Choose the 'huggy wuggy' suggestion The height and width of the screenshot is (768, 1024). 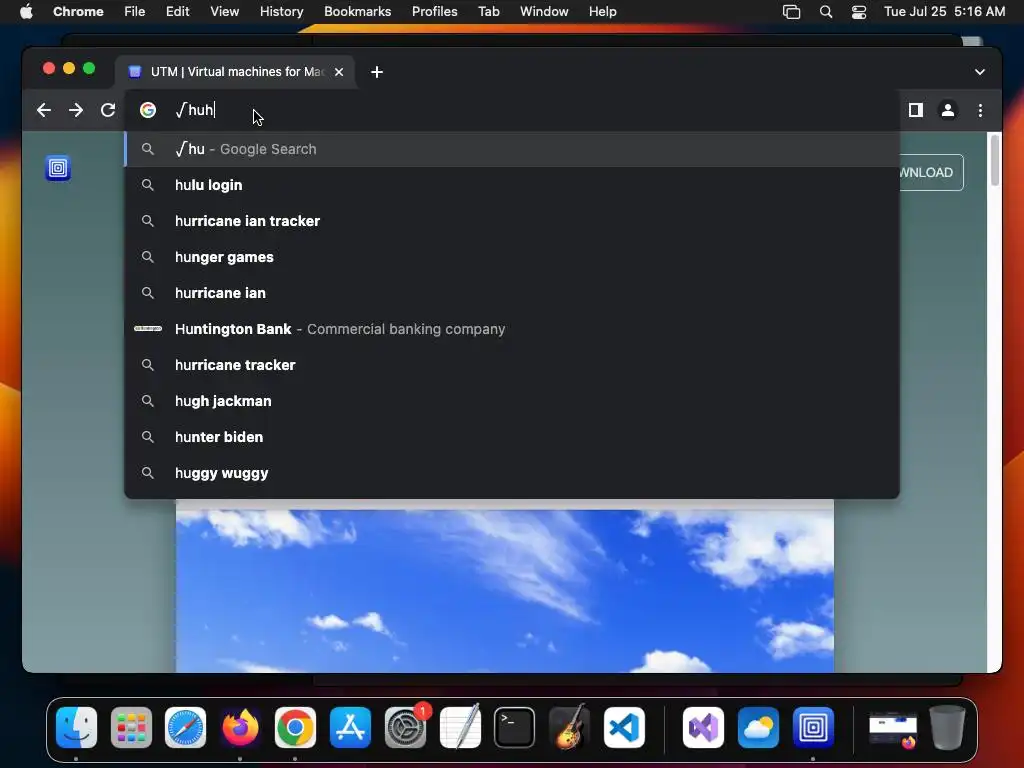(x=512, y=472)
